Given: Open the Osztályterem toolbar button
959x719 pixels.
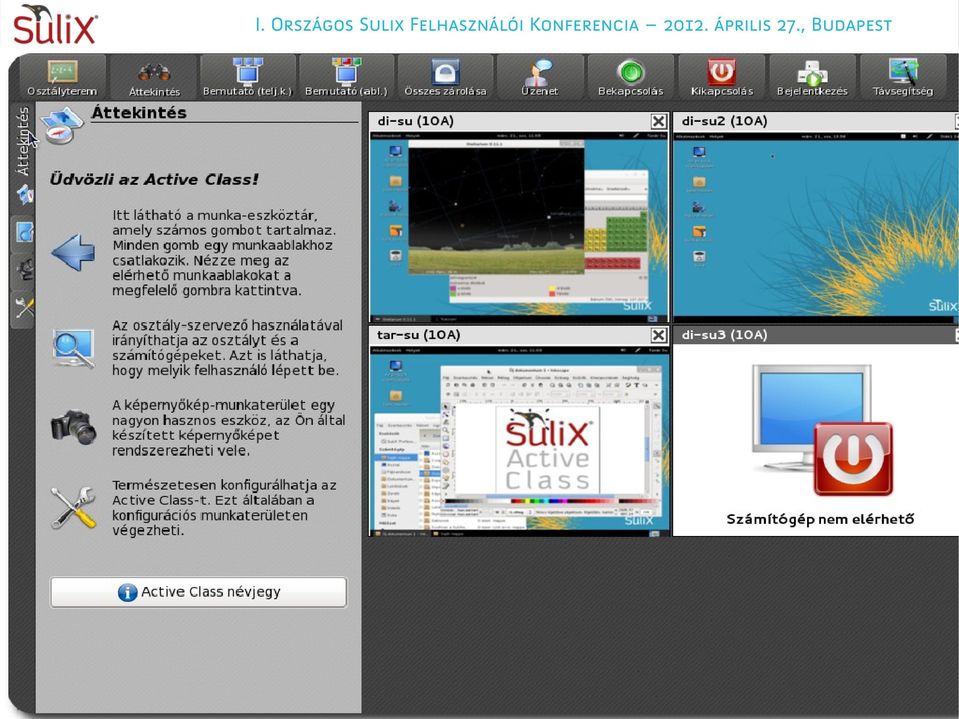Looking at the screenshot, I should (62, 78).
